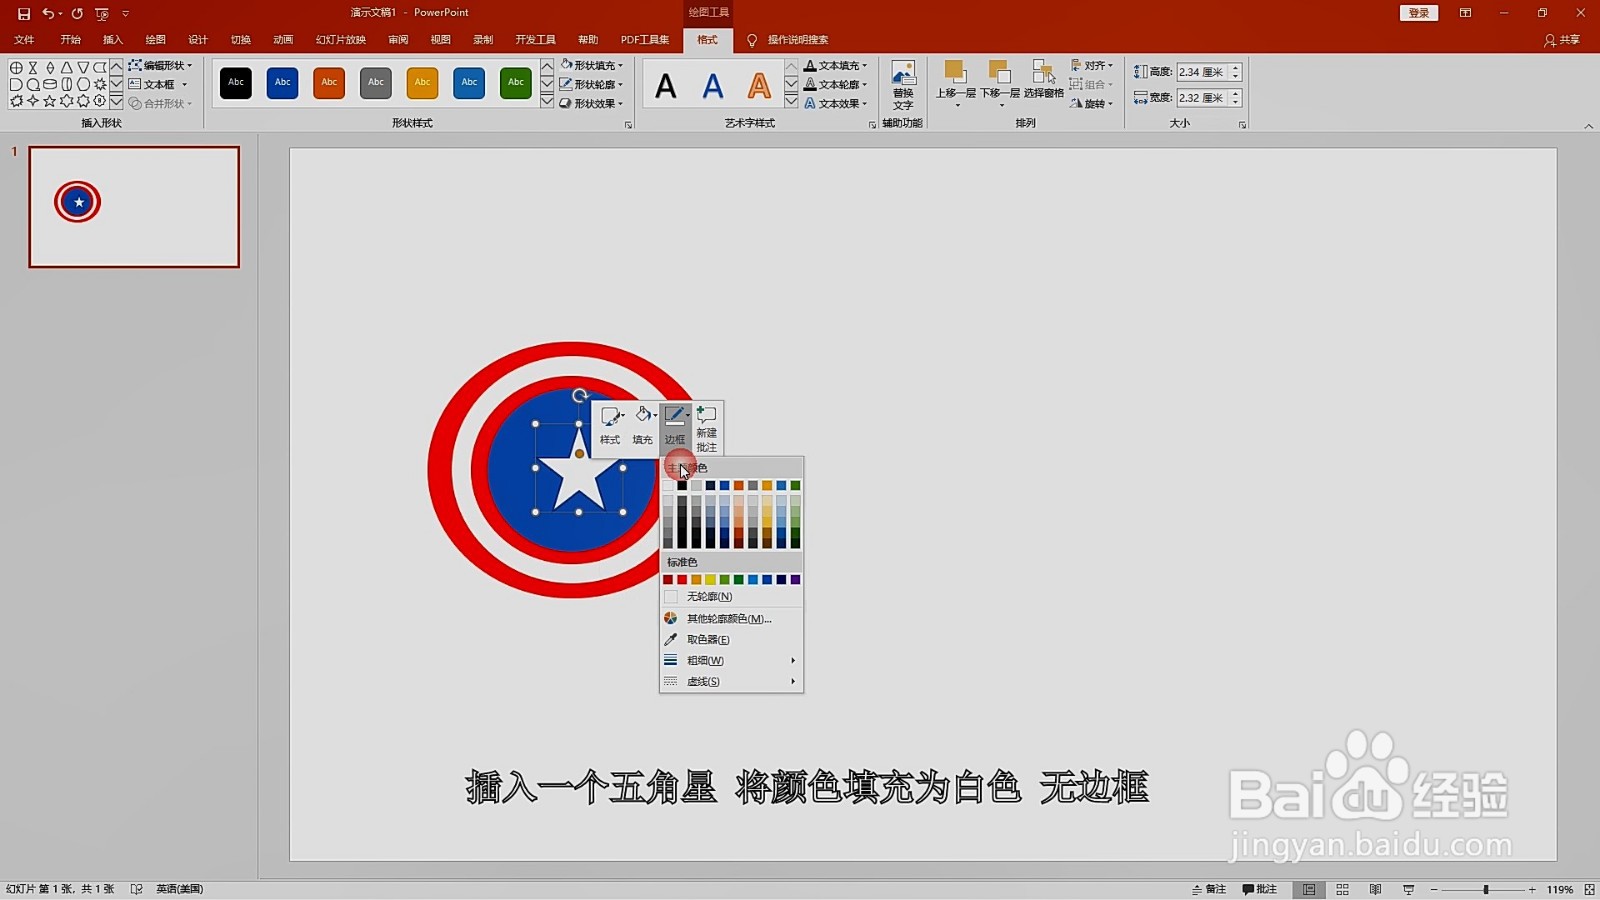Open the 文件 (File) tab

click(x=24, y=40)
